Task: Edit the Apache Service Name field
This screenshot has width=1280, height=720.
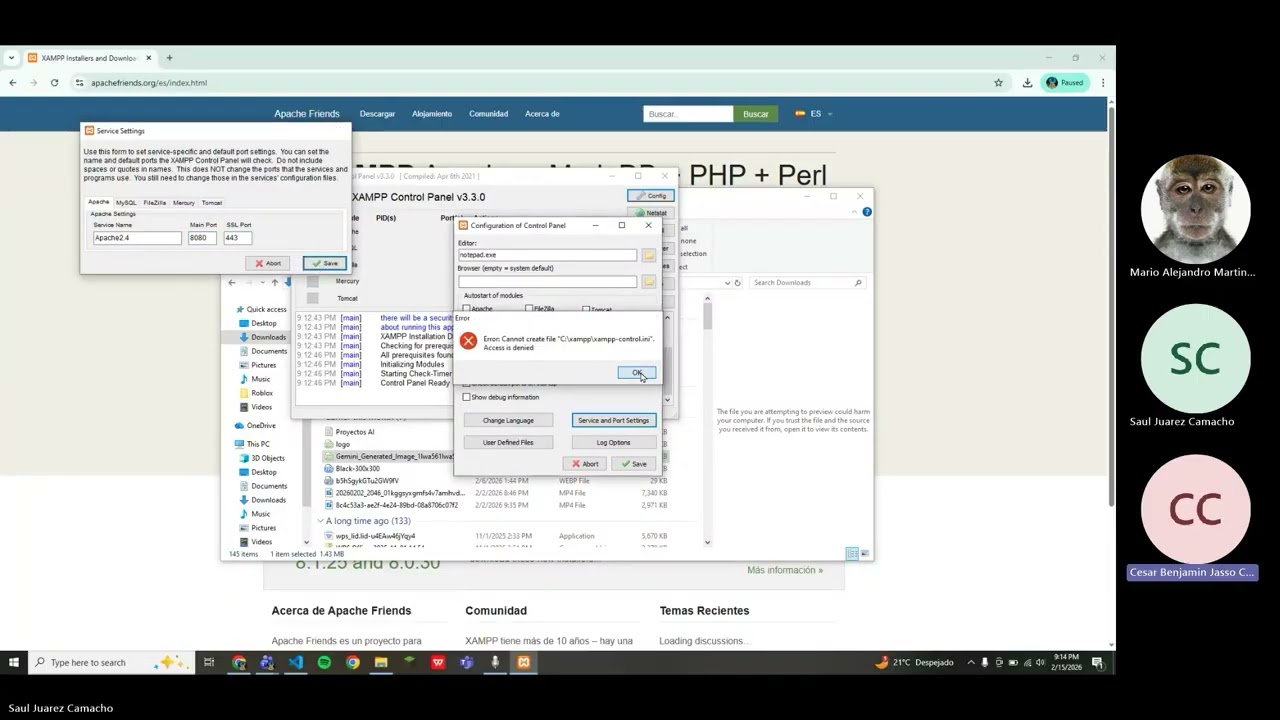Action: (138, 238)
